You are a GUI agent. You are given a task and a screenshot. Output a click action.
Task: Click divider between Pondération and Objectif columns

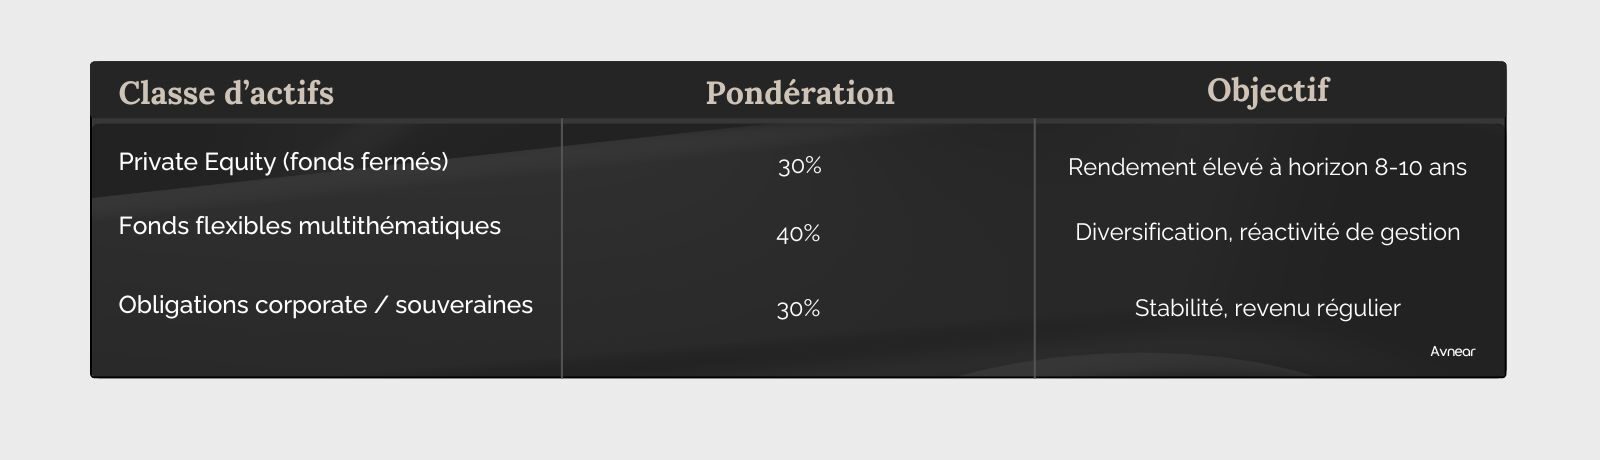pos(1034,248)
